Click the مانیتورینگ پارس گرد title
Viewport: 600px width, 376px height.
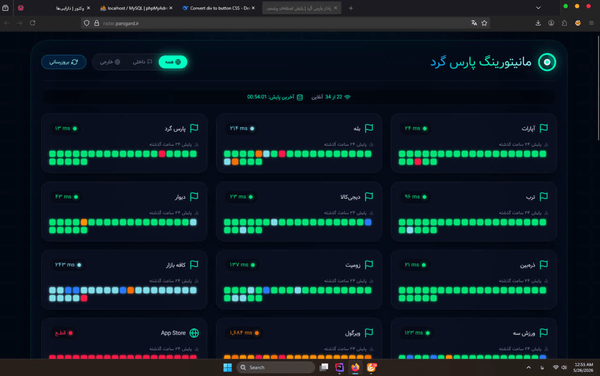click(x=481, y=62)
